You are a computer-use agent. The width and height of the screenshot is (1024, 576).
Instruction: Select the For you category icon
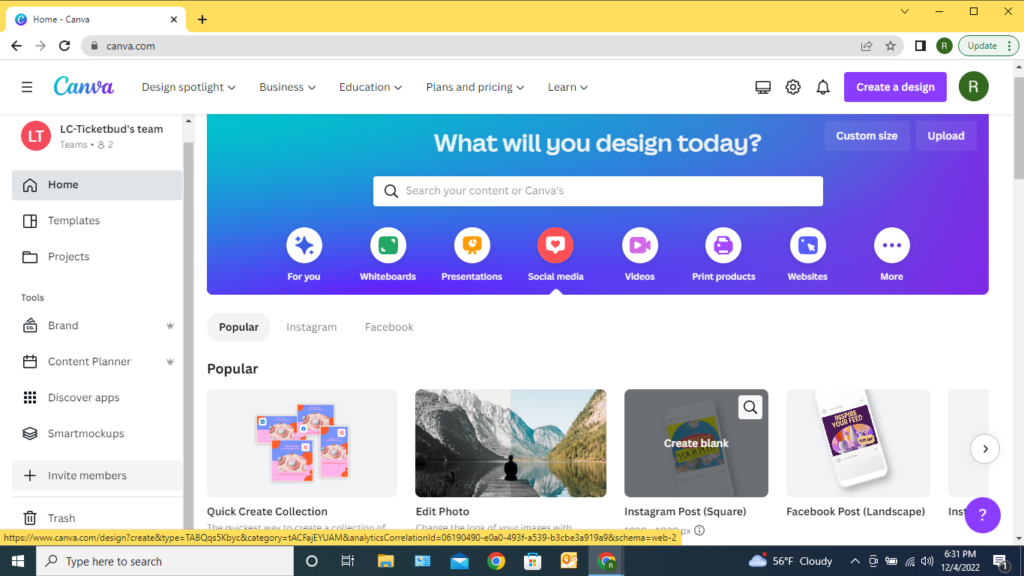304,246
